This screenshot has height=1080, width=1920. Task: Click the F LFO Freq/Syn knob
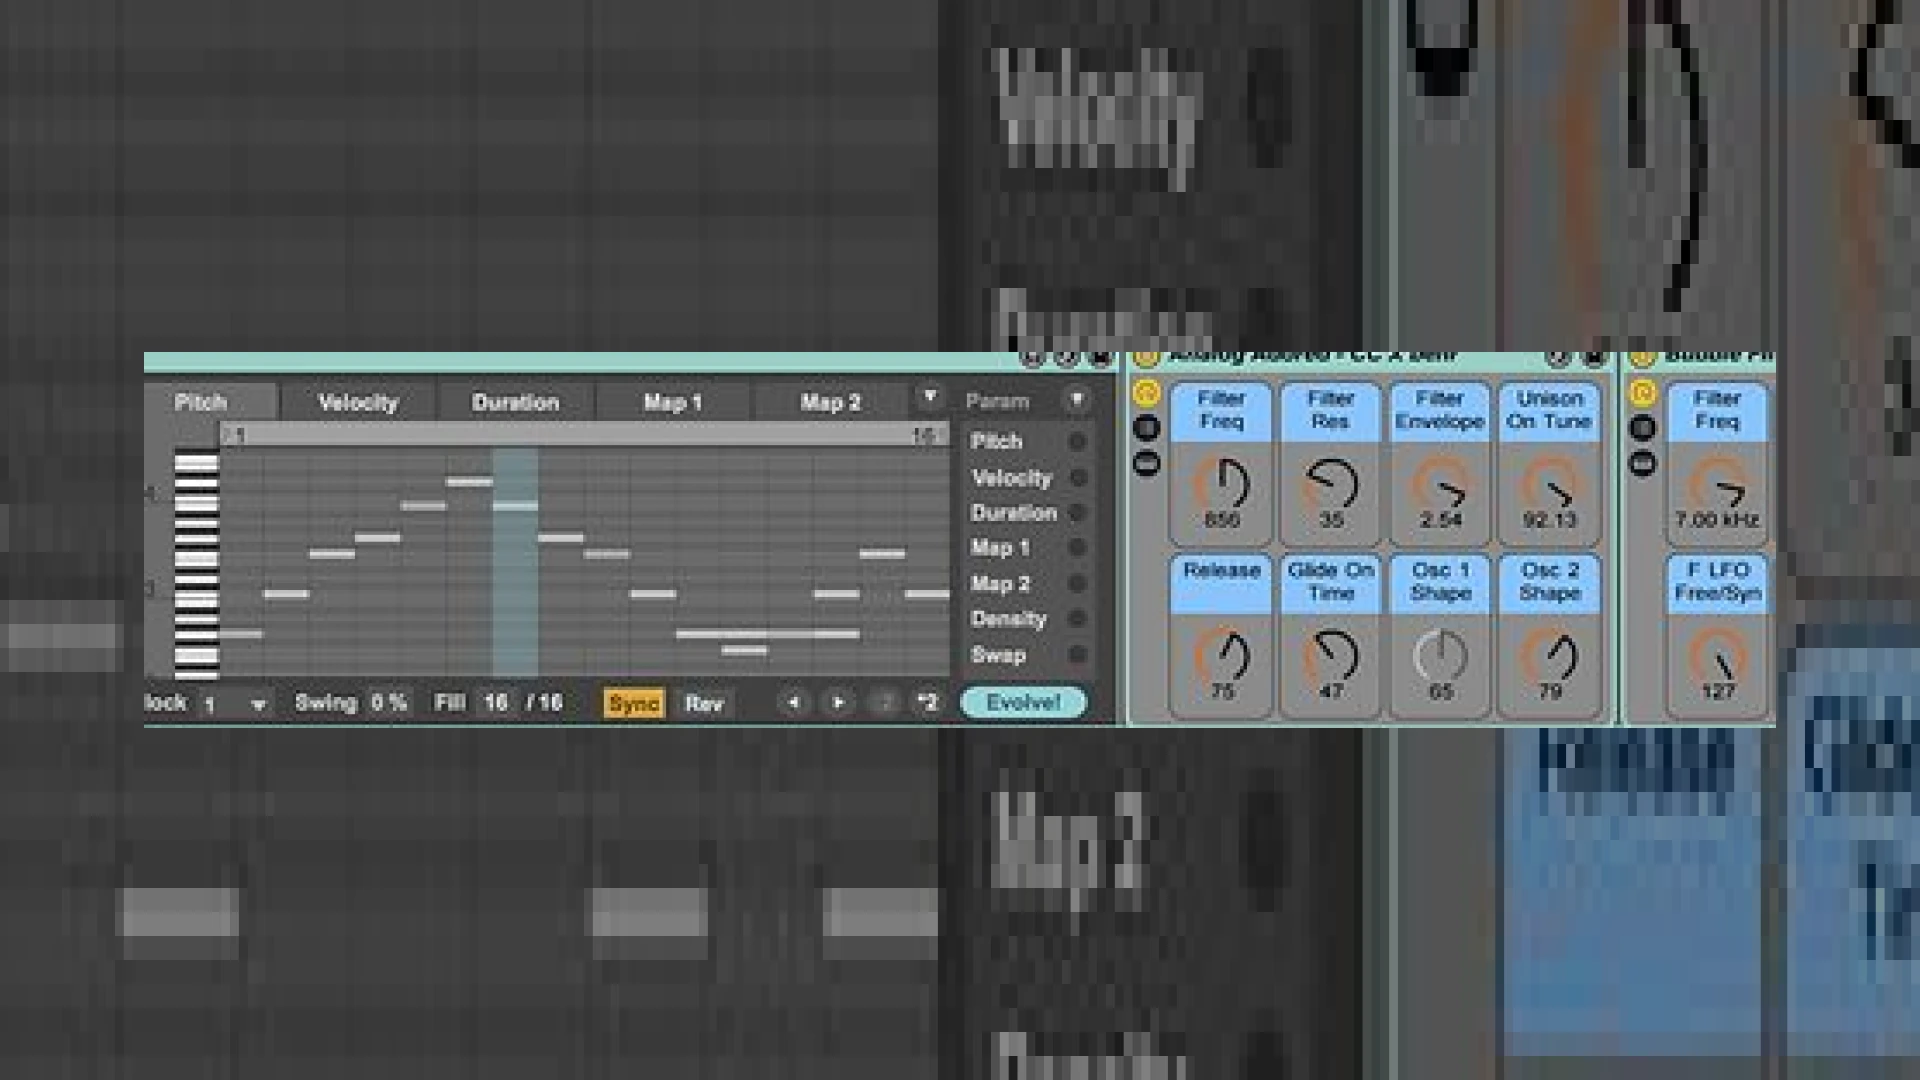(1717, 657)
